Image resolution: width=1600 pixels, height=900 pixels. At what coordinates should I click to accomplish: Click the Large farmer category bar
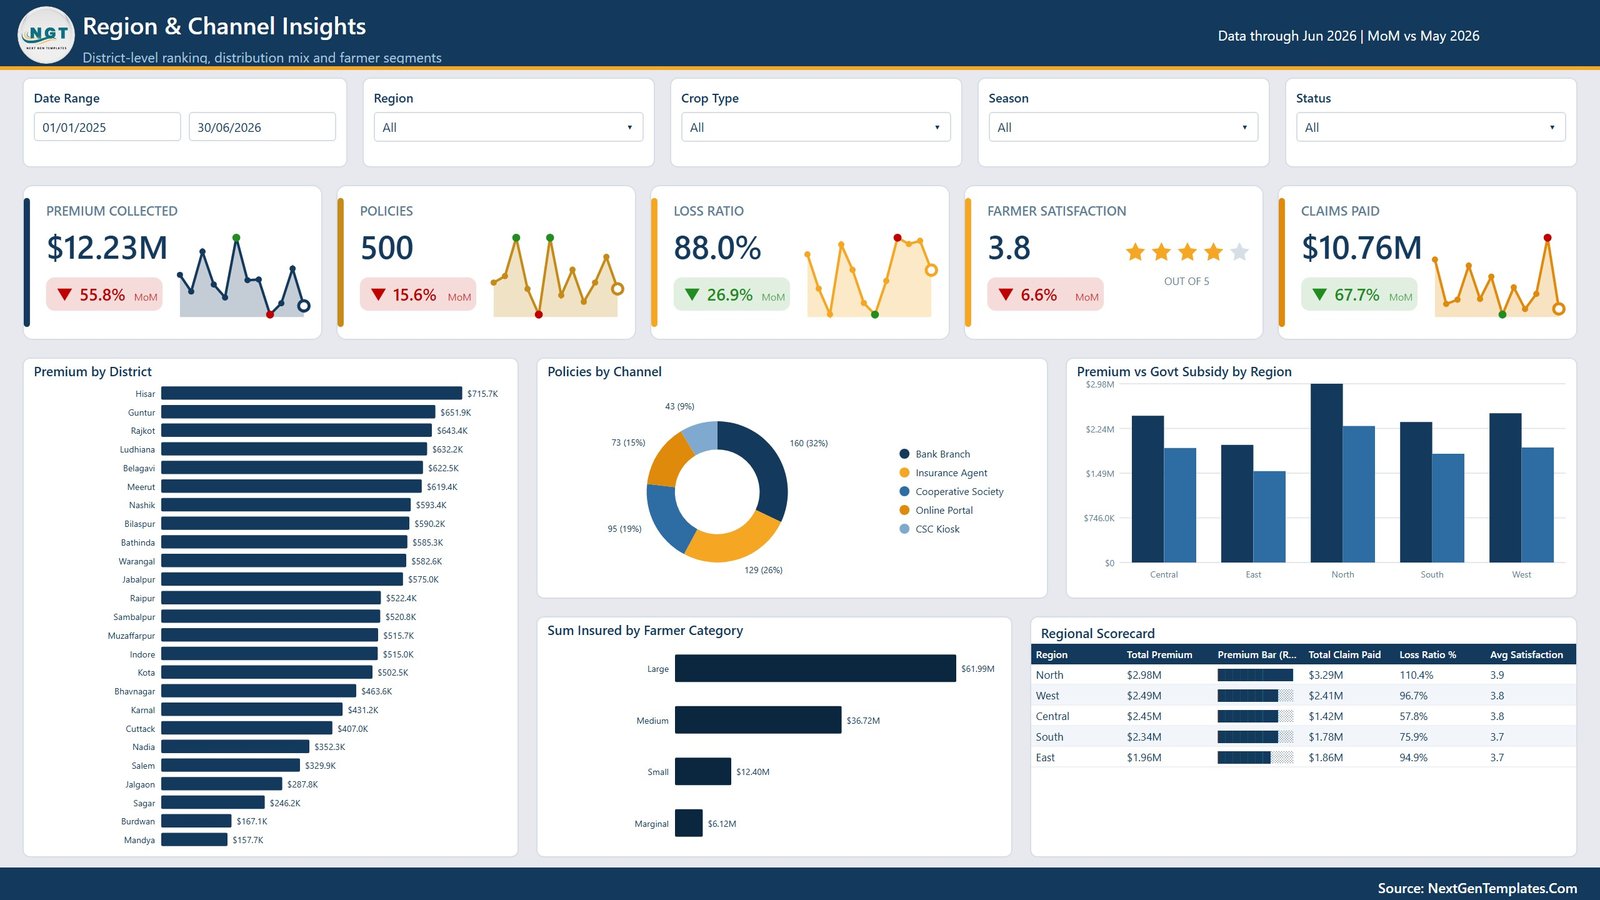(x=815, y=668)
